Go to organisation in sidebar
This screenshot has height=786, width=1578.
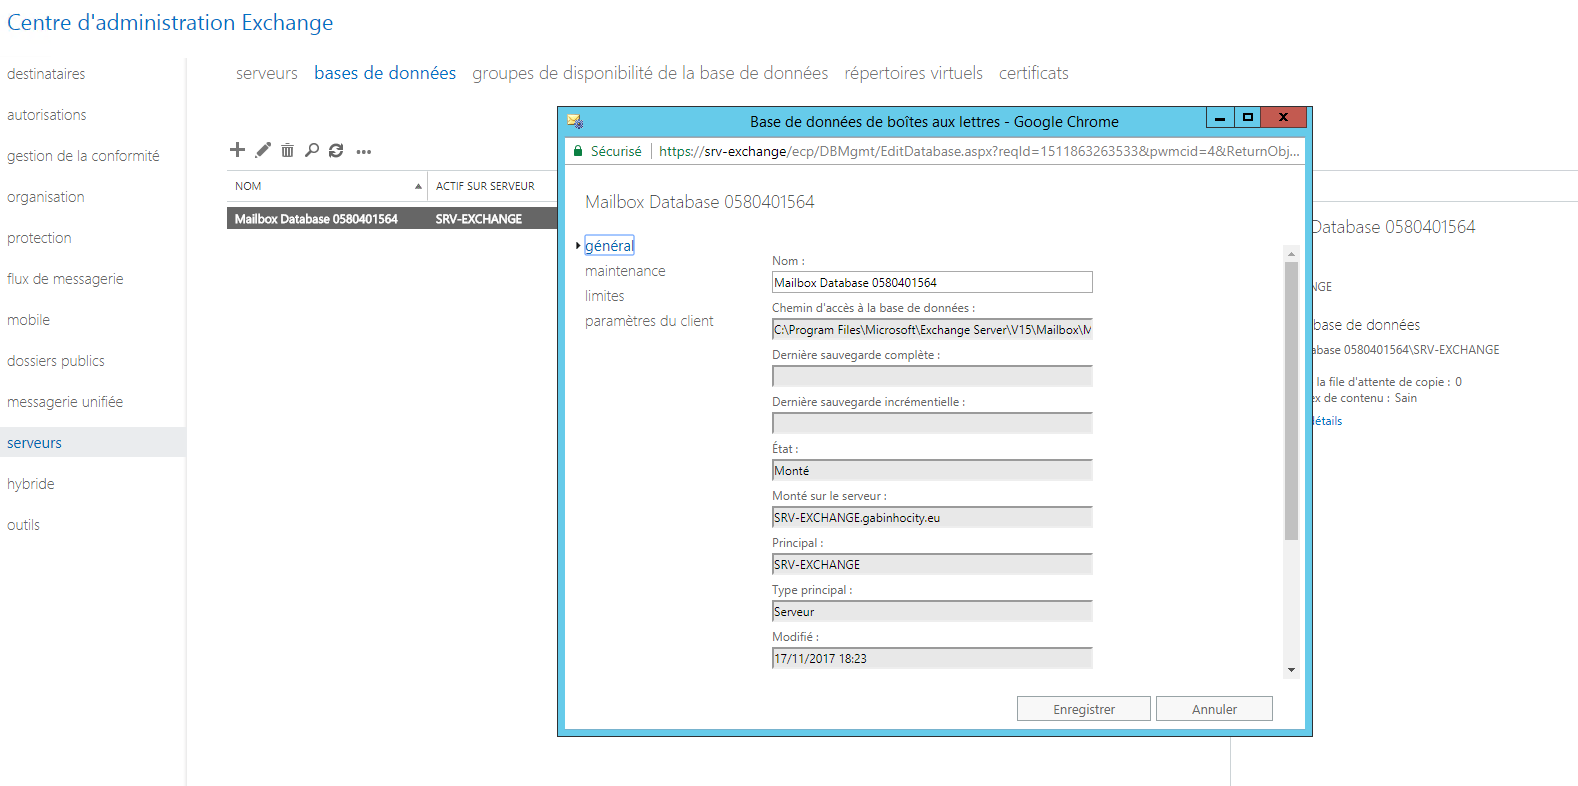[x=45, y=197]
